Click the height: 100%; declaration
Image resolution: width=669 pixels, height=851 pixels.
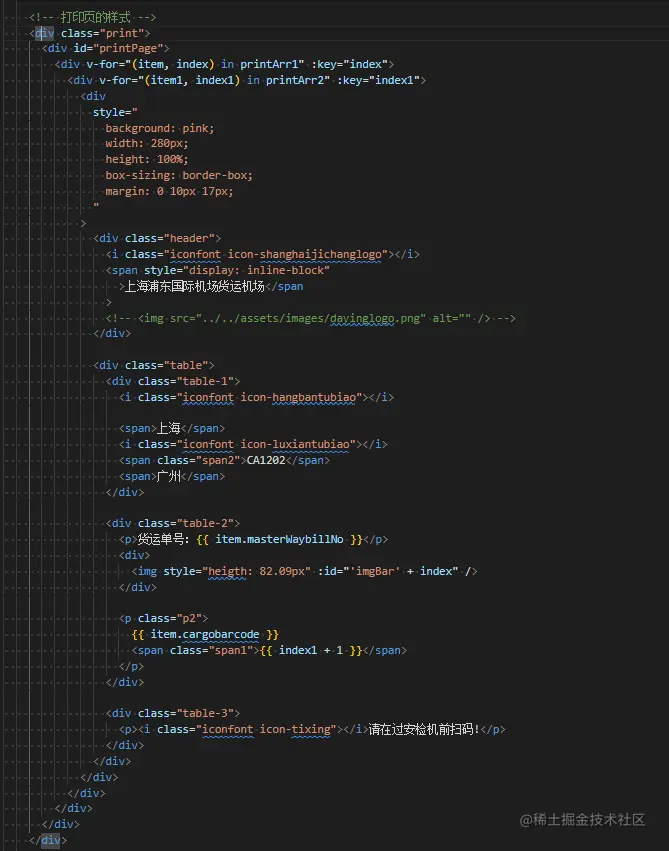[x=146, y=160]
